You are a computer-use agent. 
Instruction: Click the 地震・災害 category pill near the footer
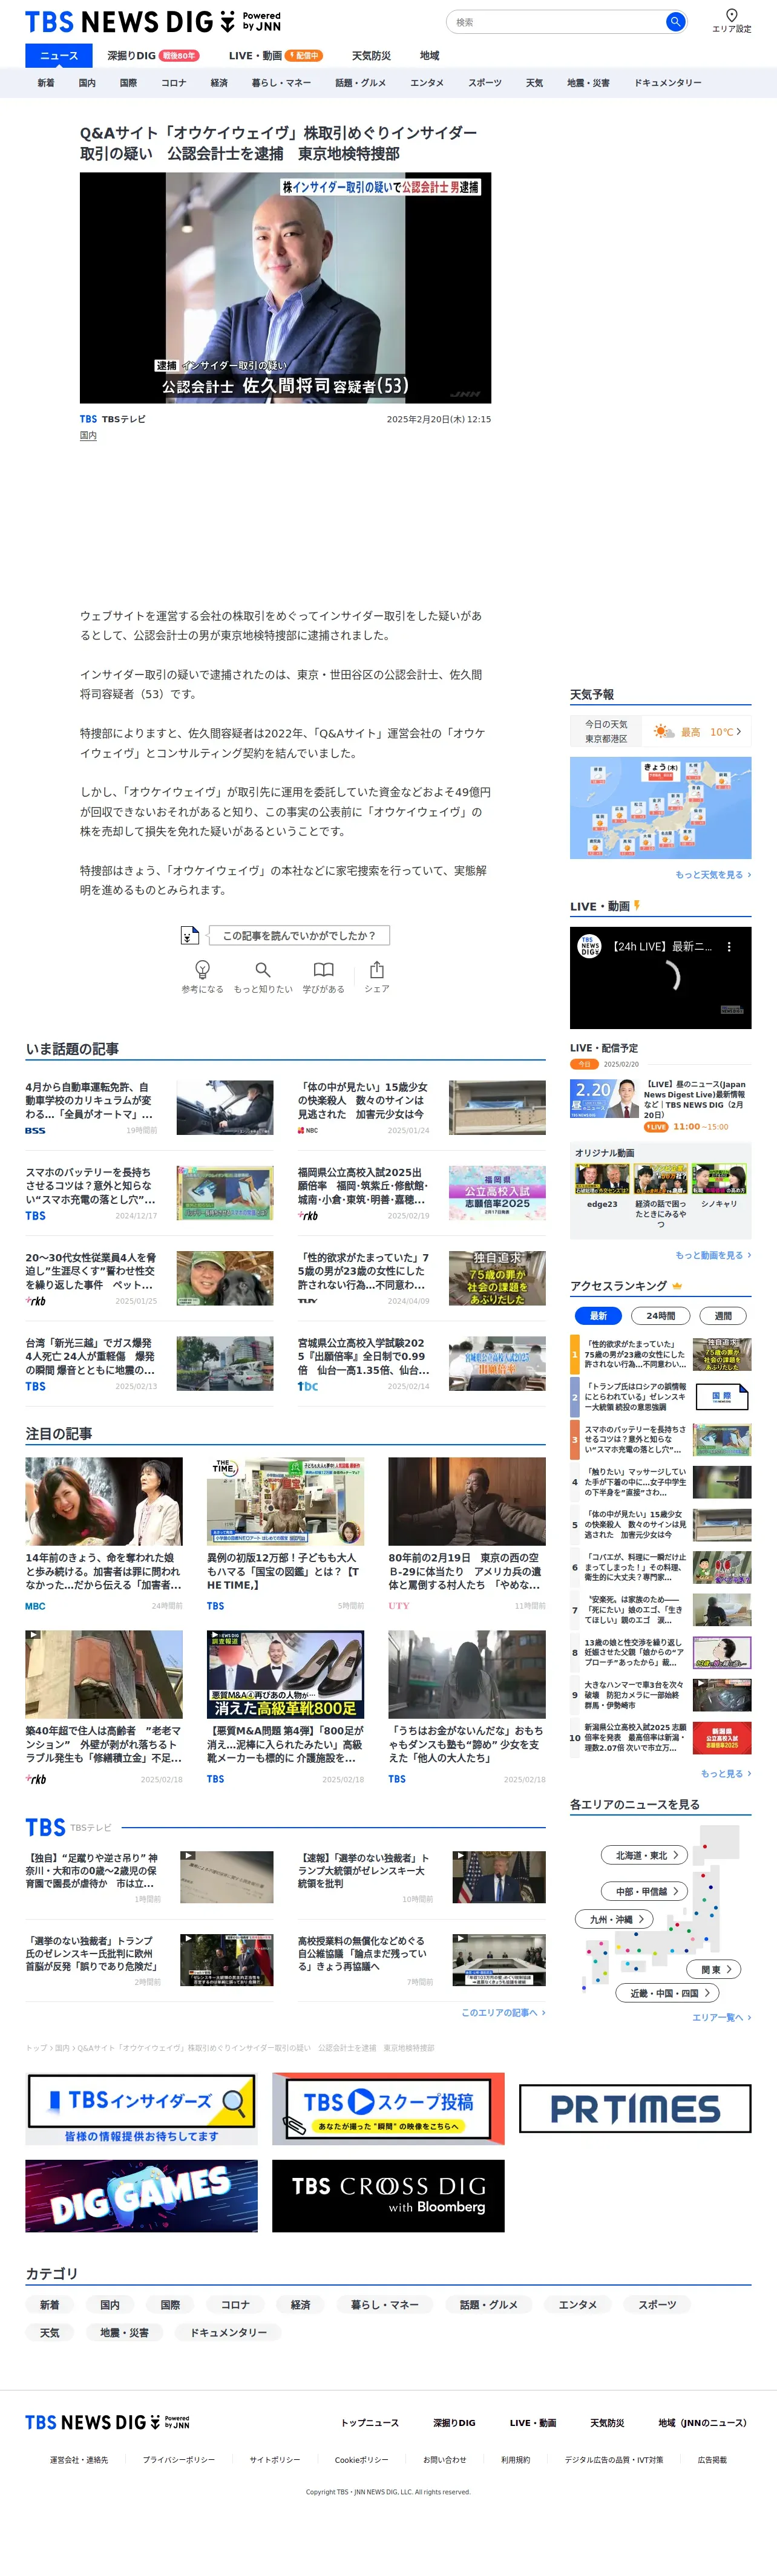click(124, 2332)
